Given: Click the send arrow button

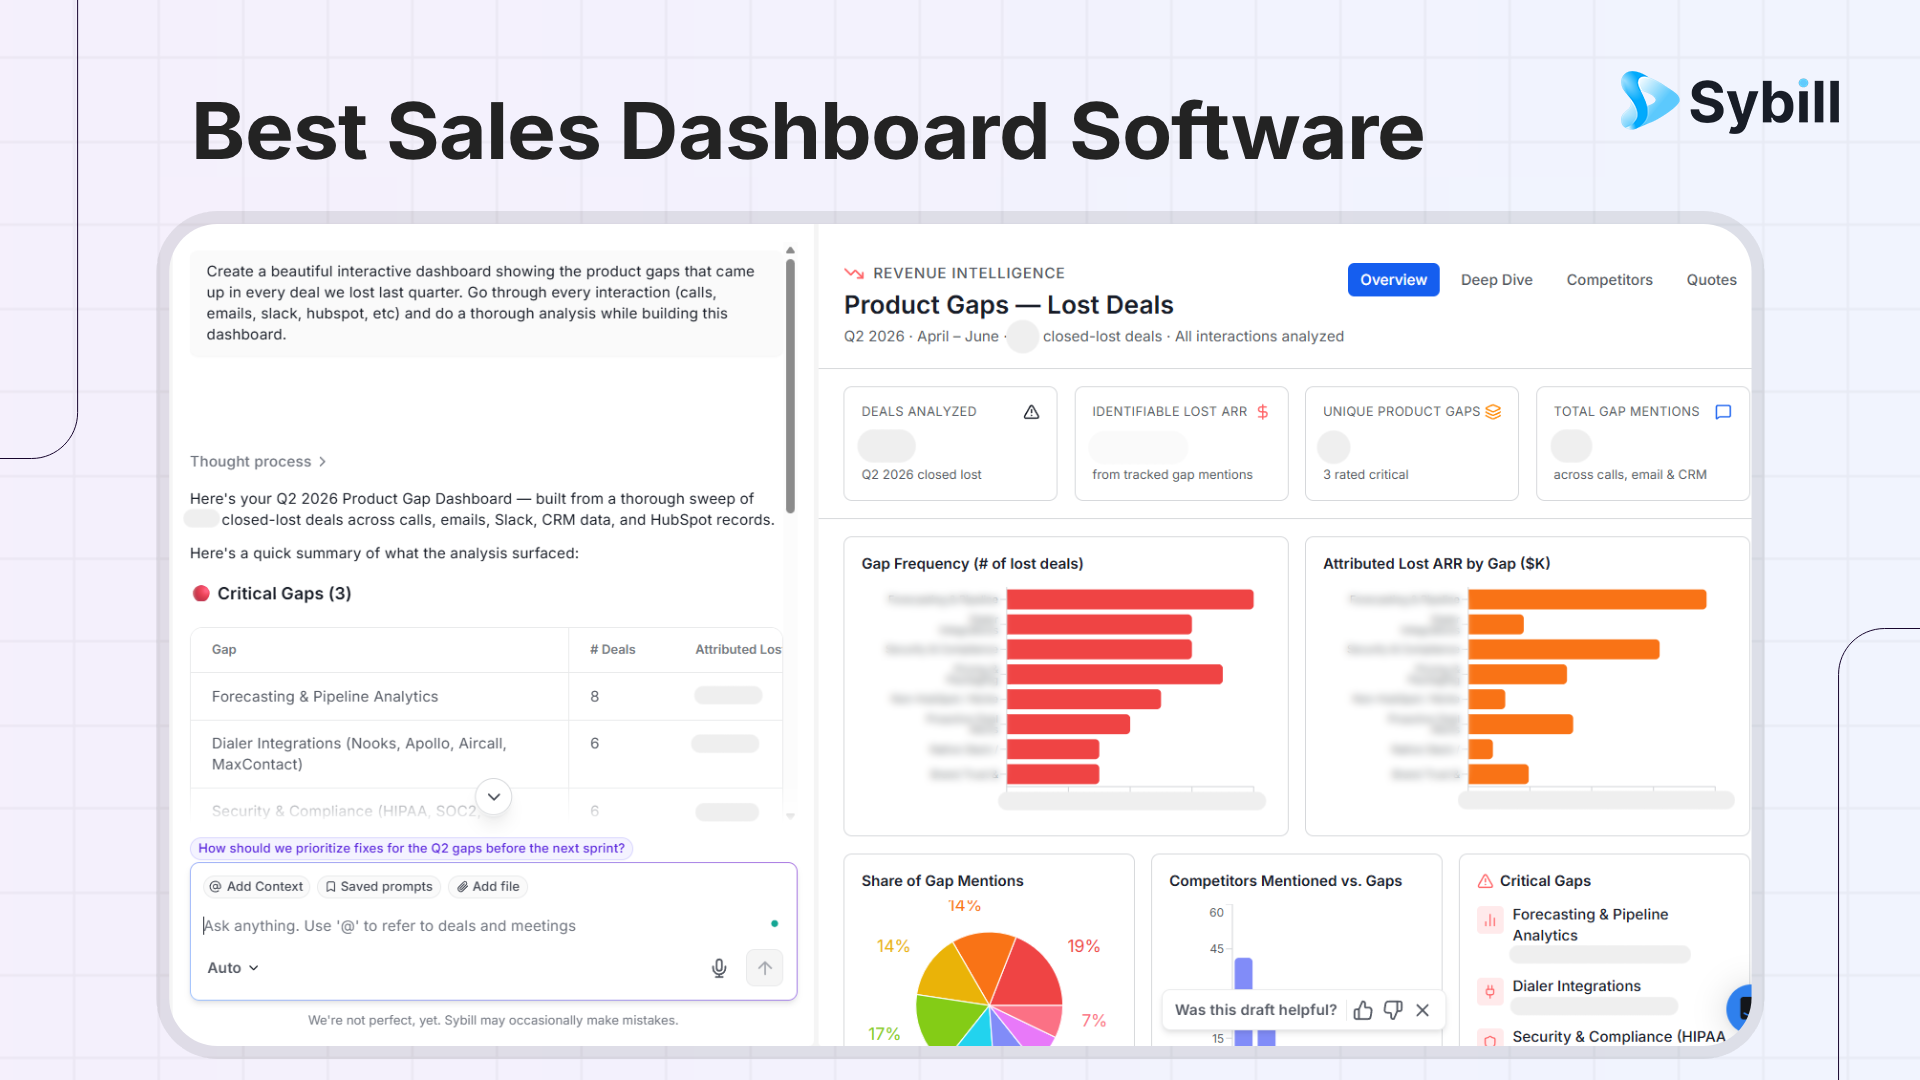Looking at the screenshot, I should click(765, 968).
